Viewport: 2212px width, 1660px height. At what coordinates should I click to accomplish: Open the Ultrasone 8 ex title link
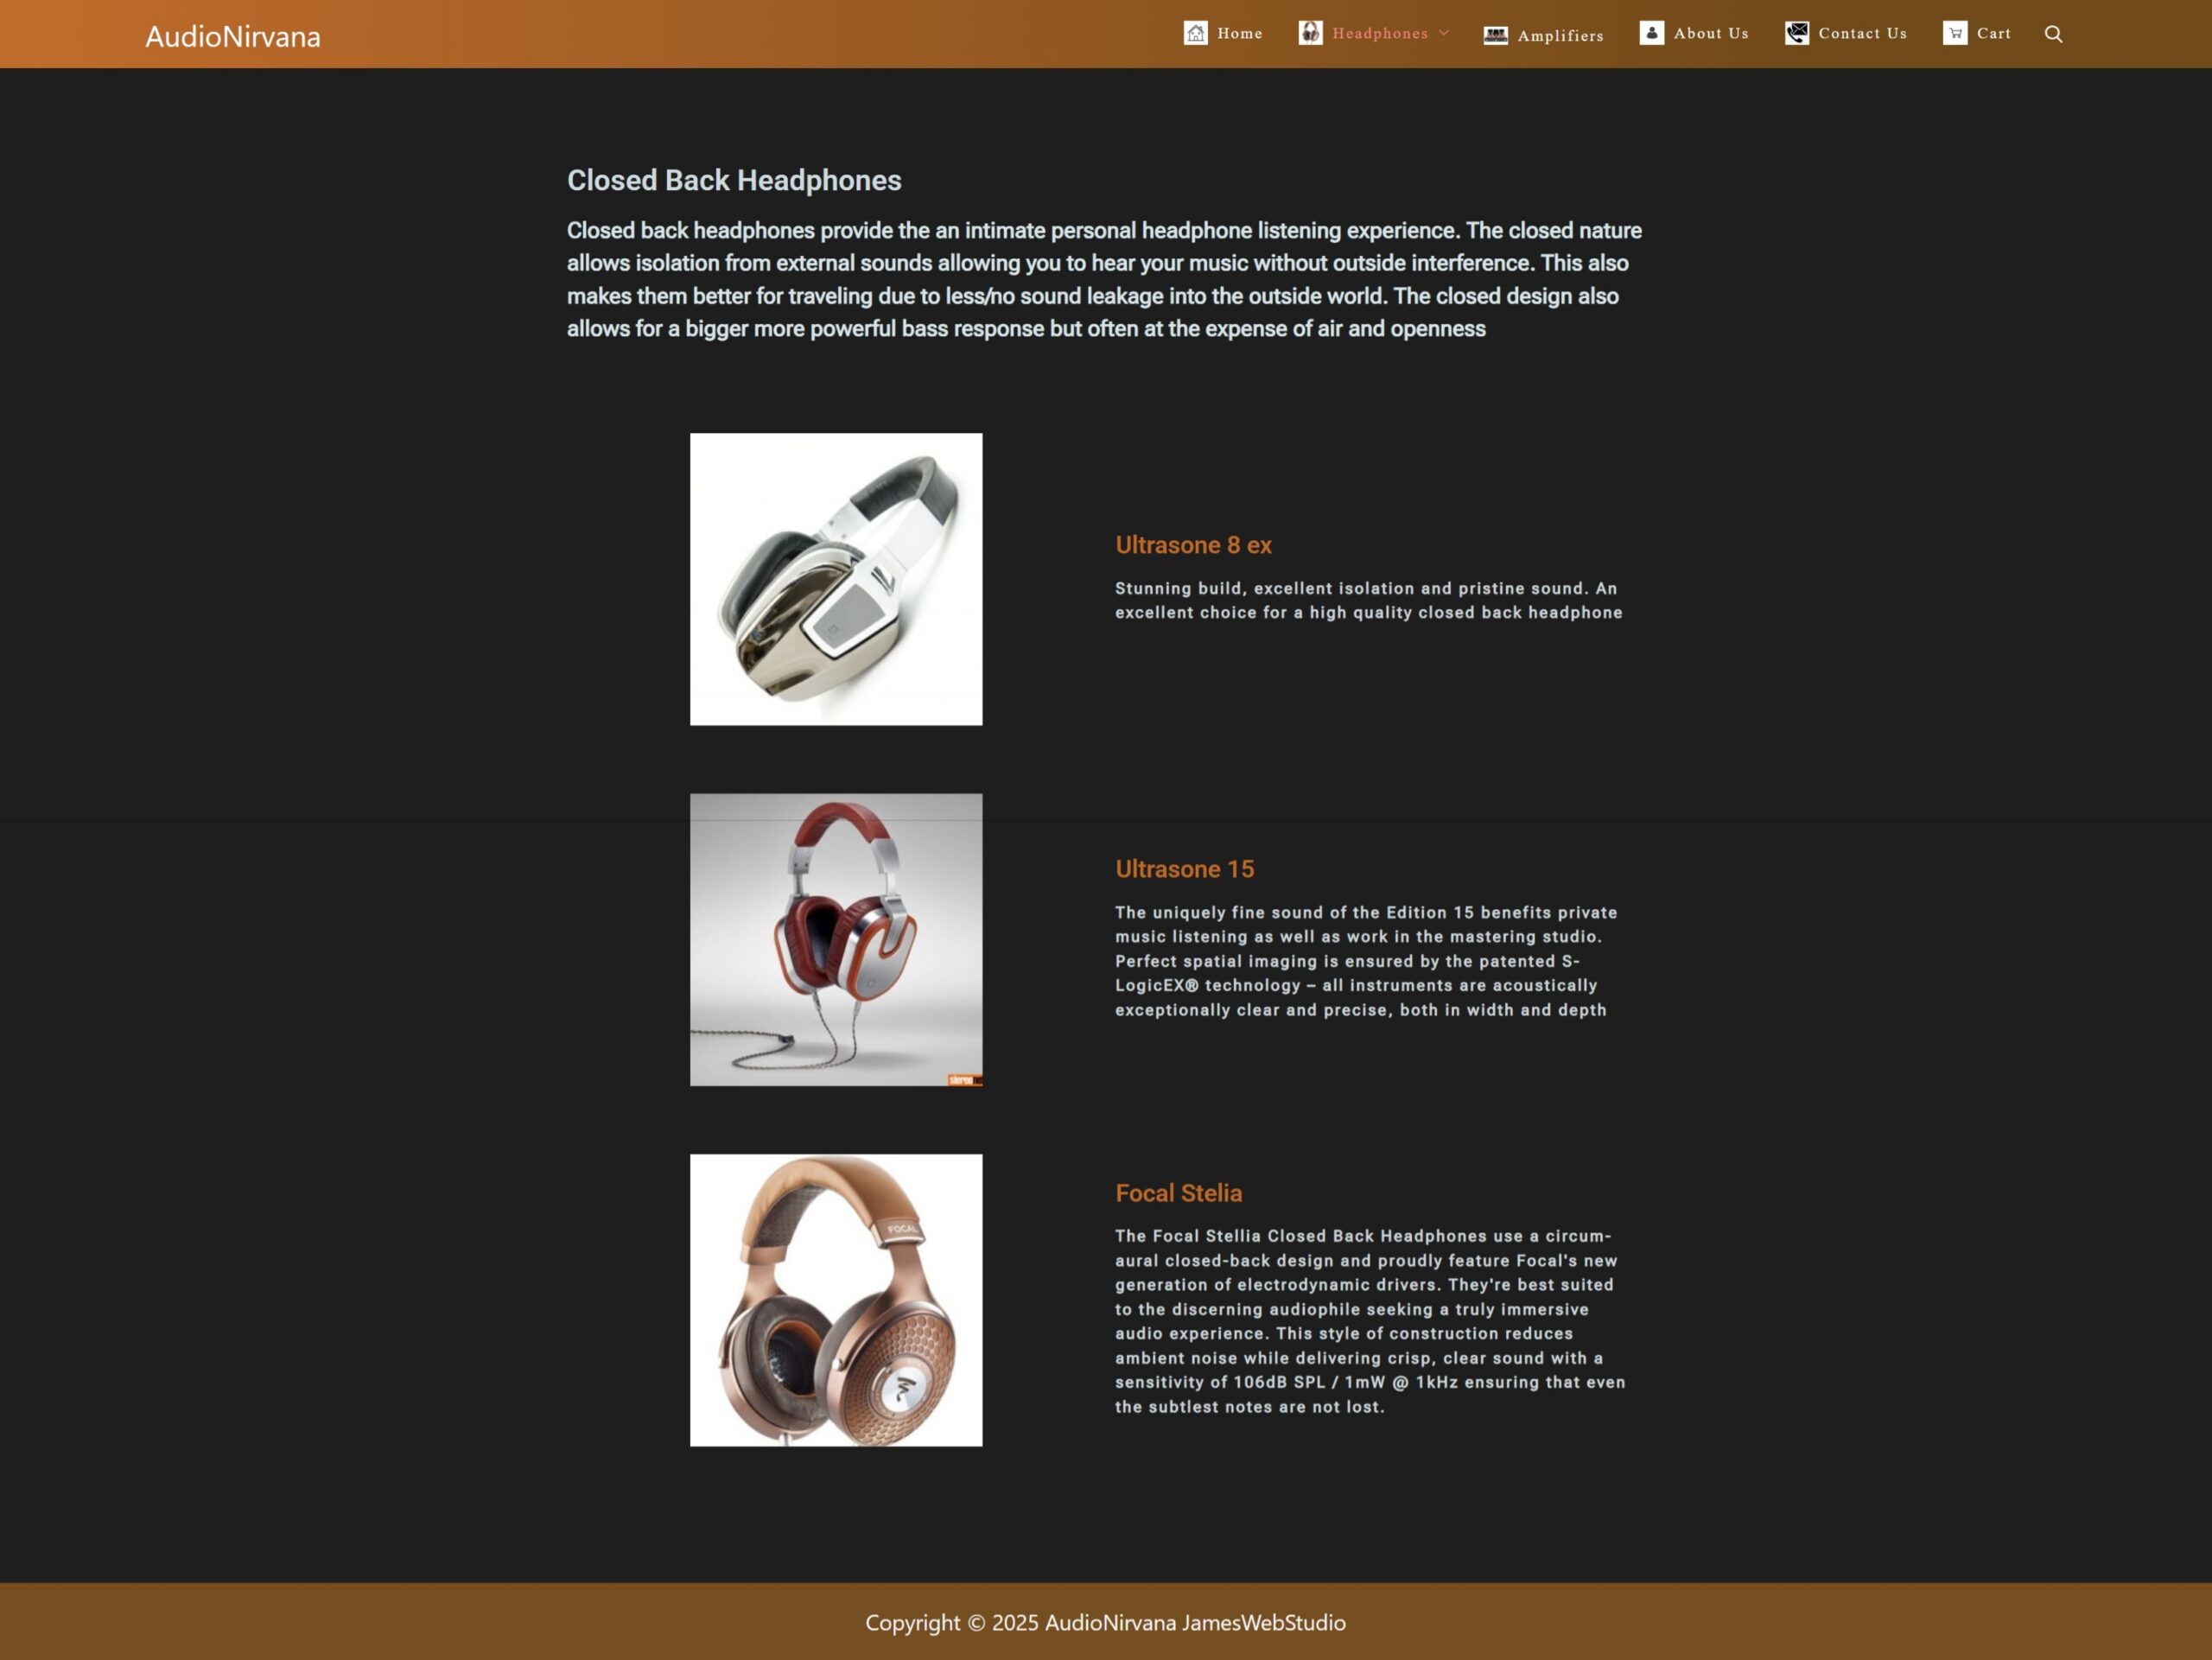pos(1193,545)
